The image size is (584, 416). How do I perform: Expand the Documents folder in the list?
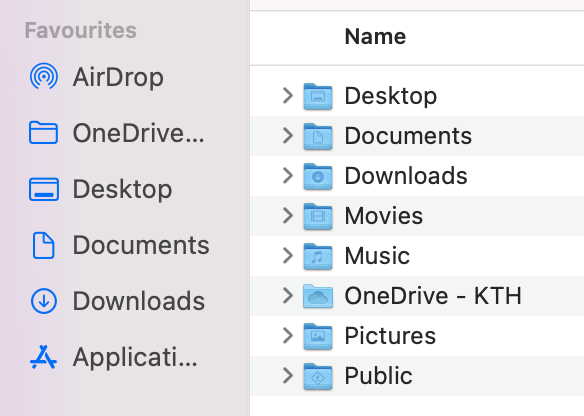click(x=288, y=136)
